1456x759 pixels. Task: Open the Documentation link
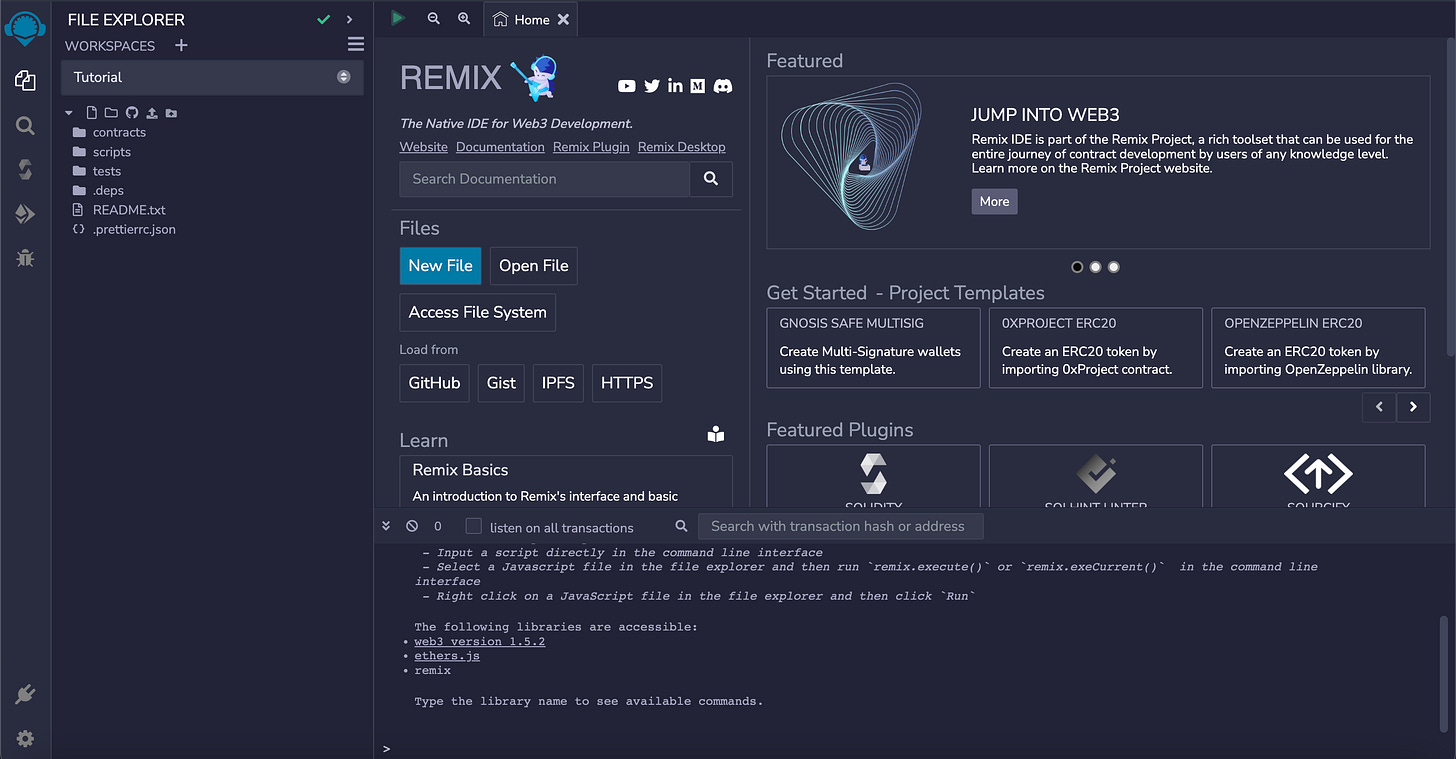tap(500, 147)
